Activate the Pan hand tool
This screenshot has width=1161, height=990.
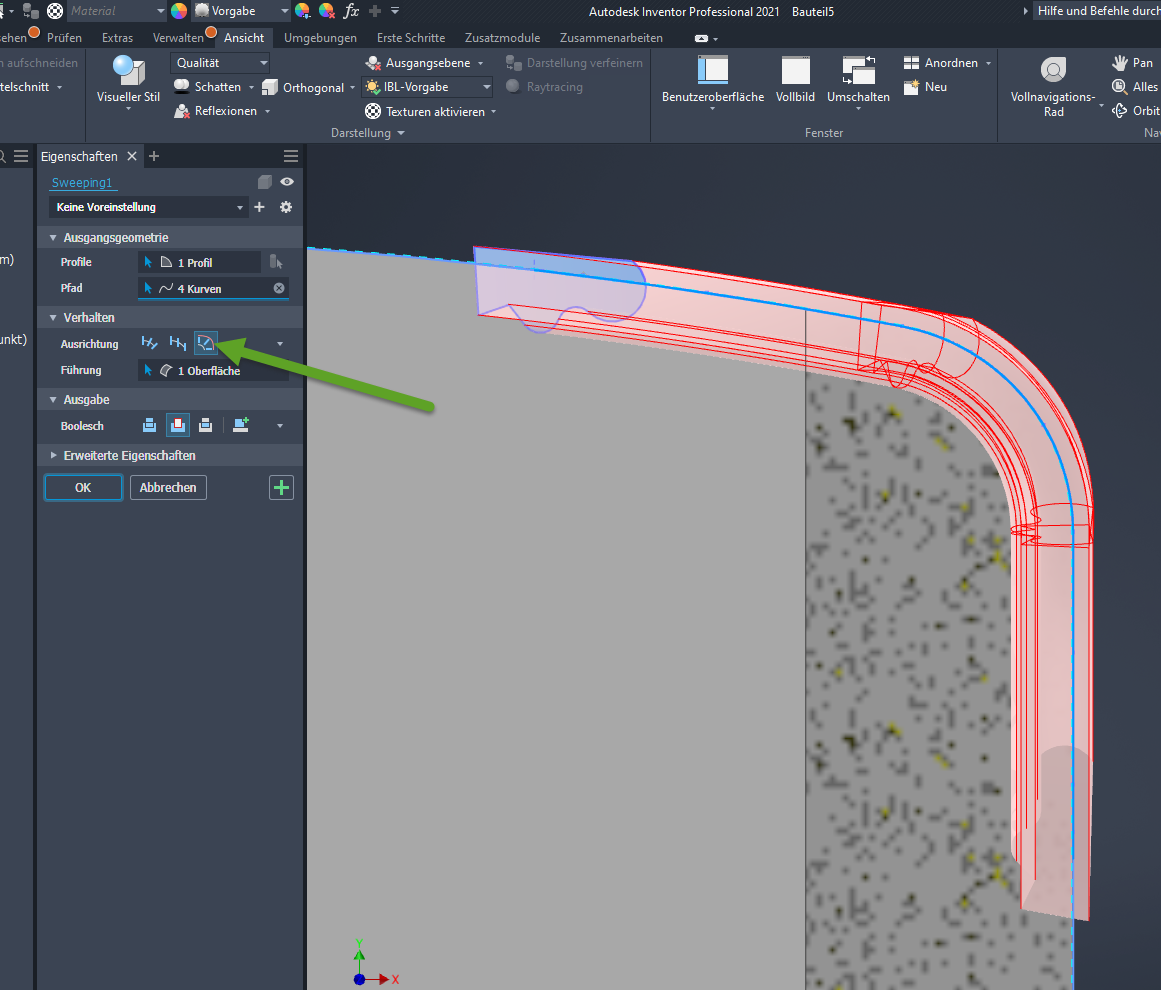tap(1120, 62)
